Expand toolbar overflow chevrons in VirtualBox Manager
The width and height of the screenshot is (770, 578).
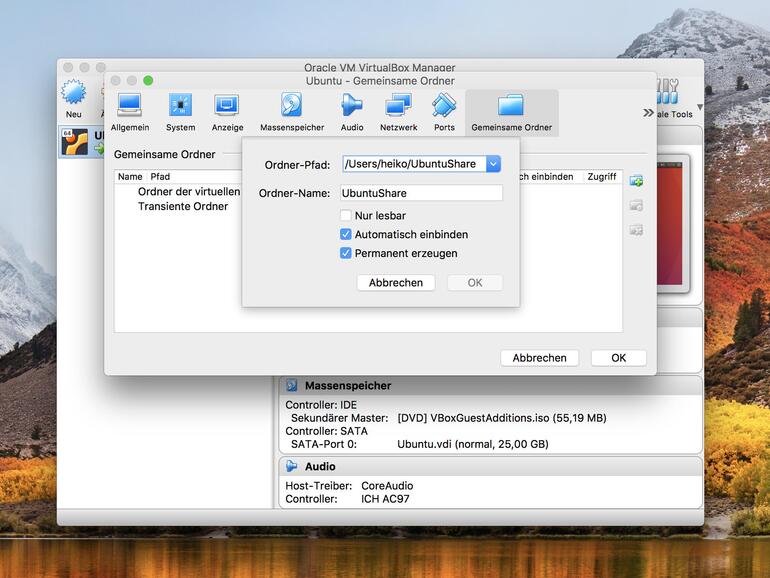648,113
